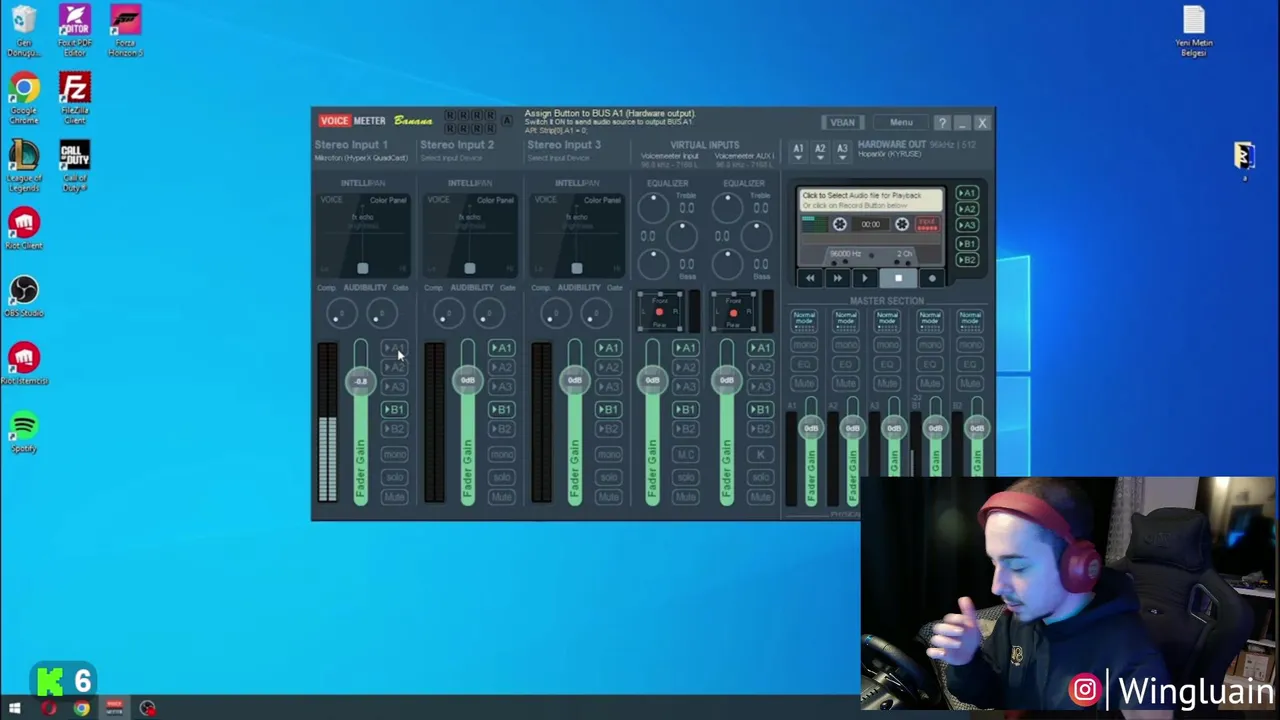Click the Front/Rear panner of Voicemeeter AUX
Viewport: 1280px width, 720px height.
point(734,312)
